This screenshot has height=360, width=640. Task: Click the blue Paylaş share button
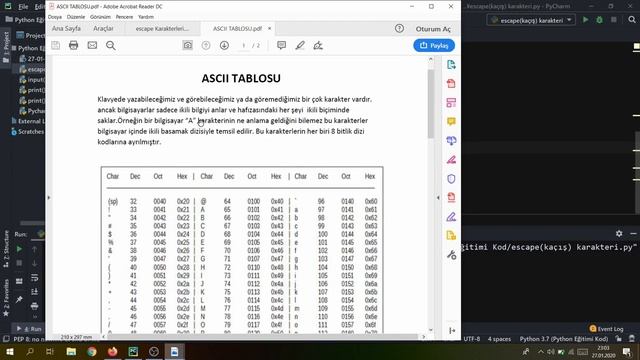click(434, 45)
